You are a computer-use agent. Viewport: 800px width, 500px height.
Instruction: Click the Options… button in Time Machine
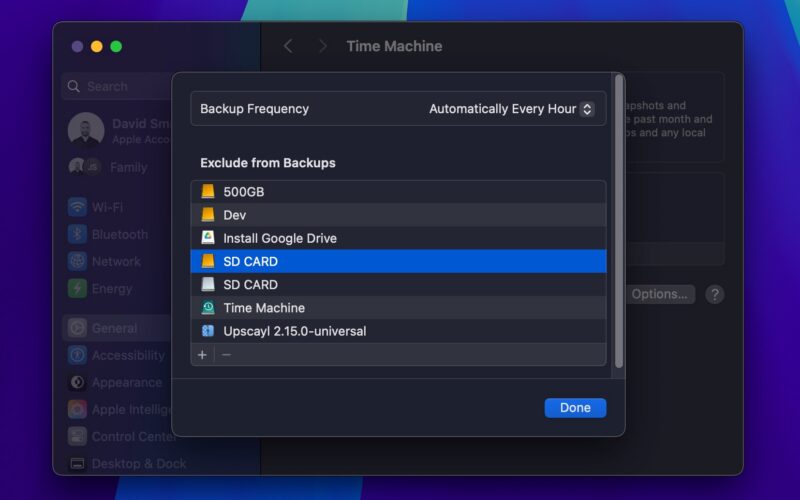coord(659,294)
